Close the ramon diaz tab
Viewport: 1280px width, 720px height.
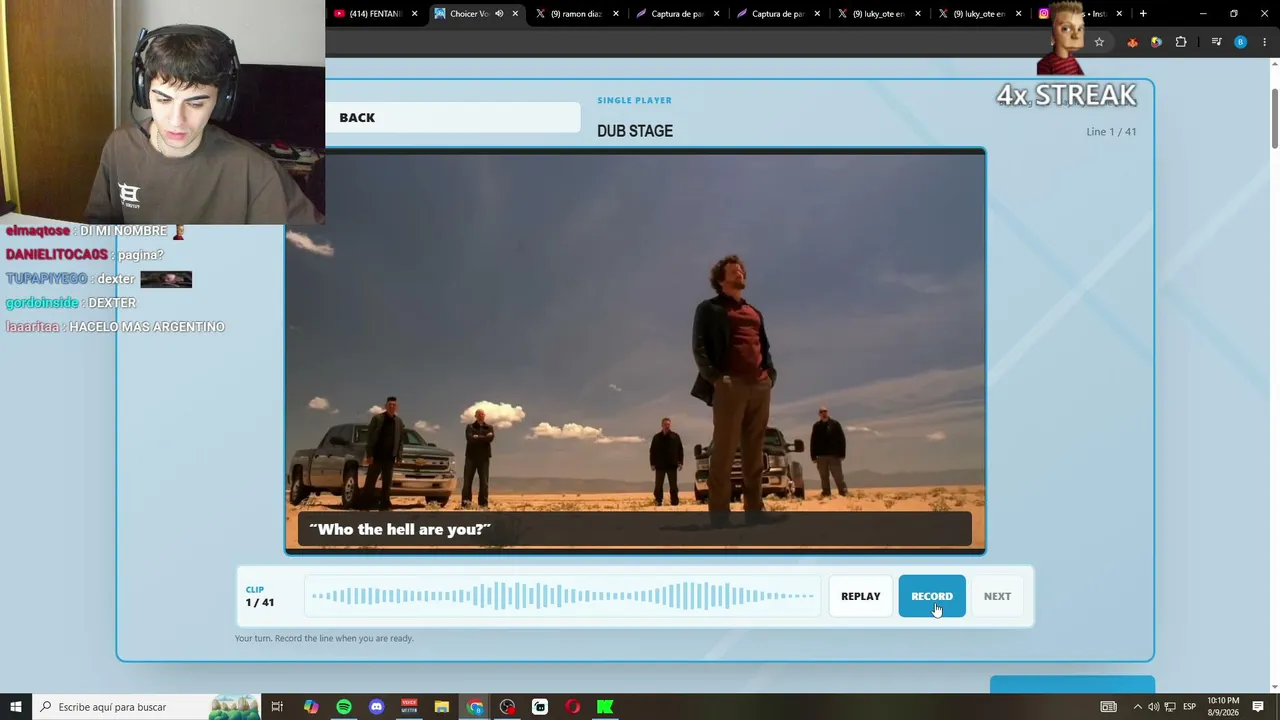(x=616, y=14)
